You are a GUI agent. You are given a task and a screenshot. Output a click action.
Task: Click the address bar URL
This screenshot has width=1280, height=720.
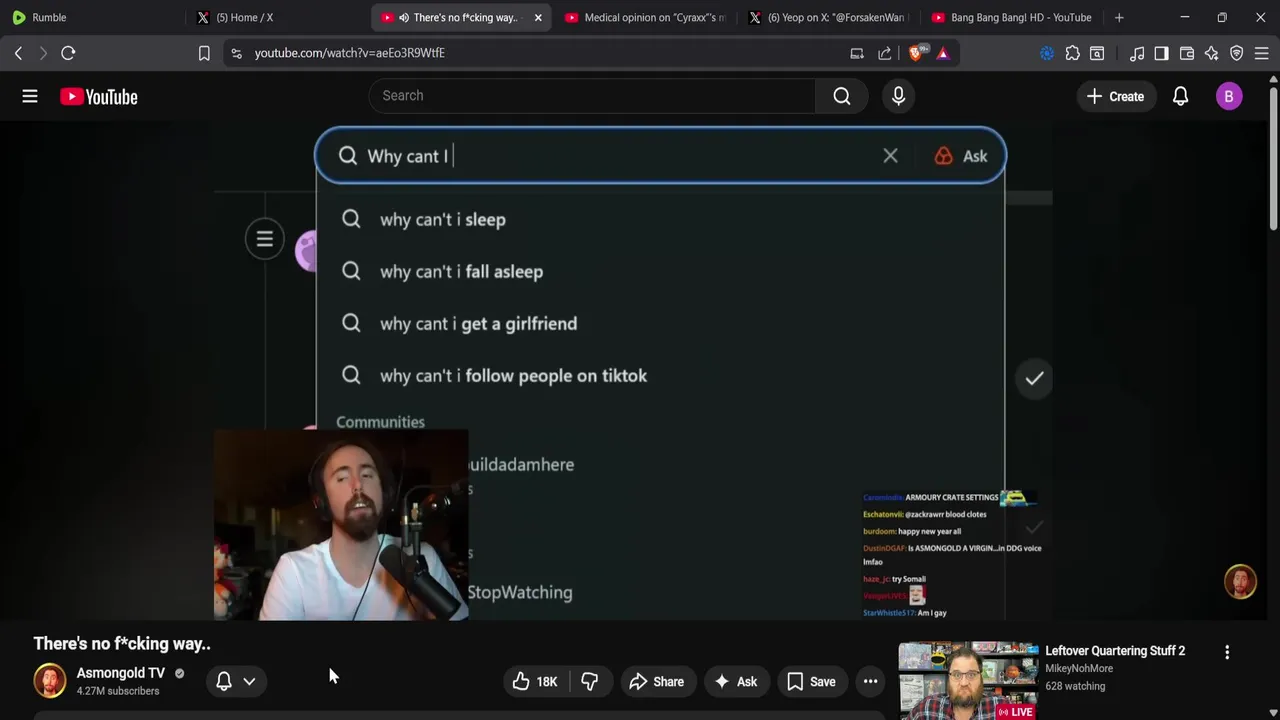350,53
